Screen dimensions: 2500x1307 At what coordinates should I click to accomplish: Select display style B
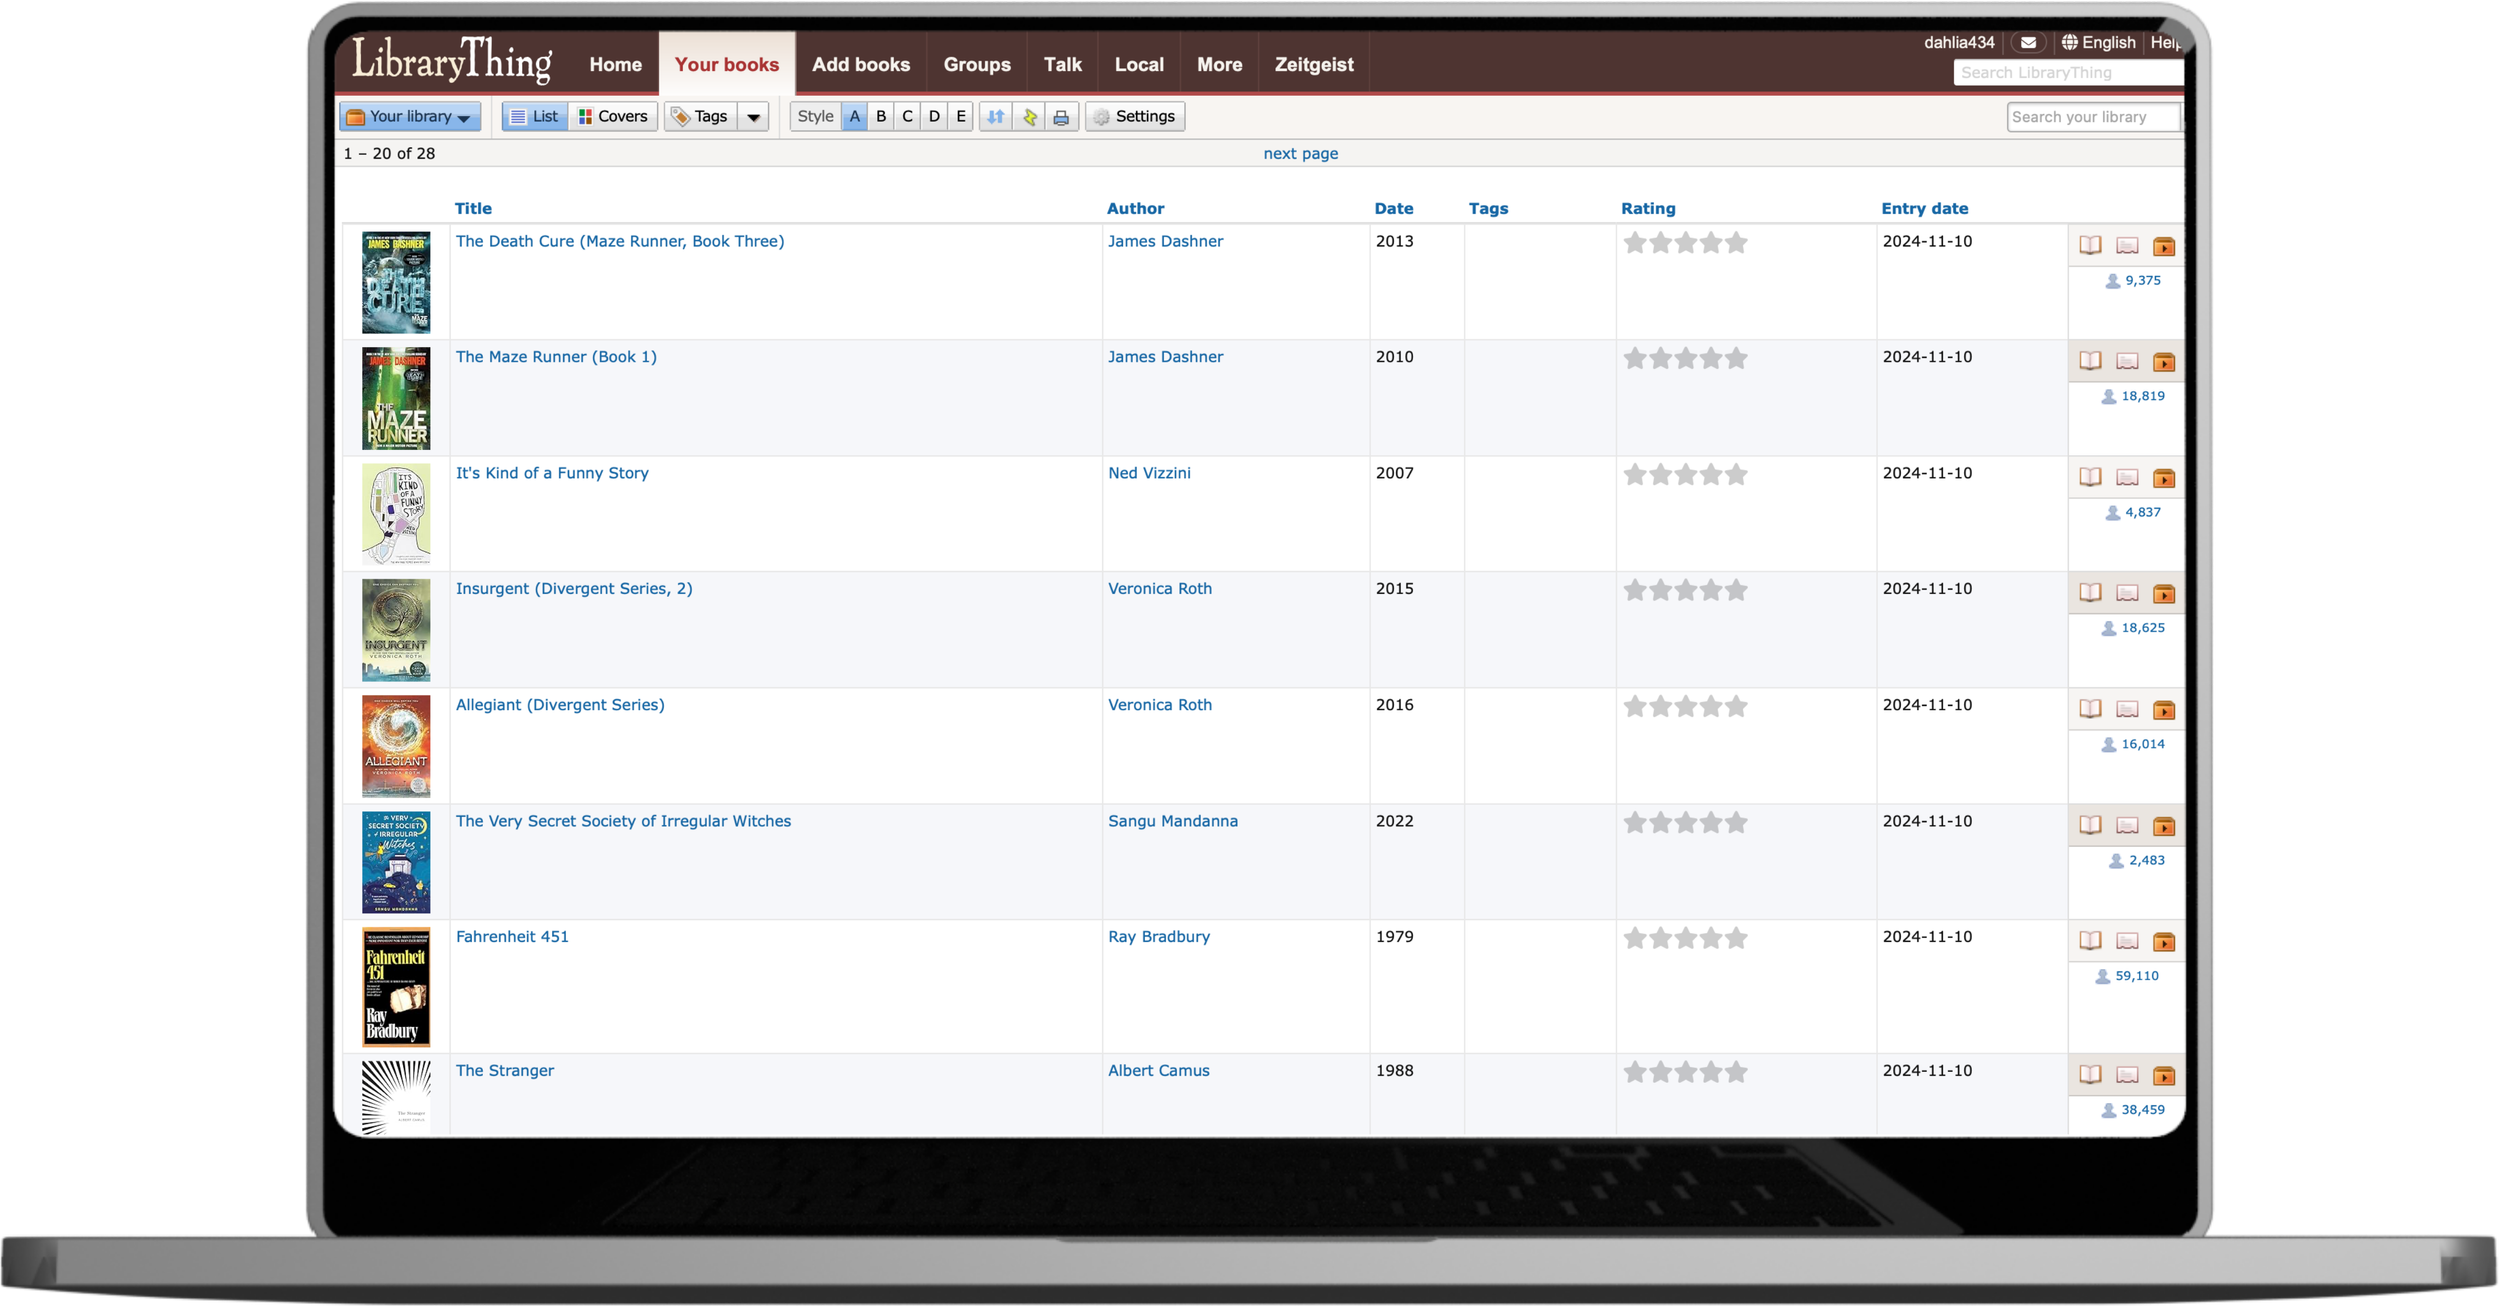pos(881,117)
